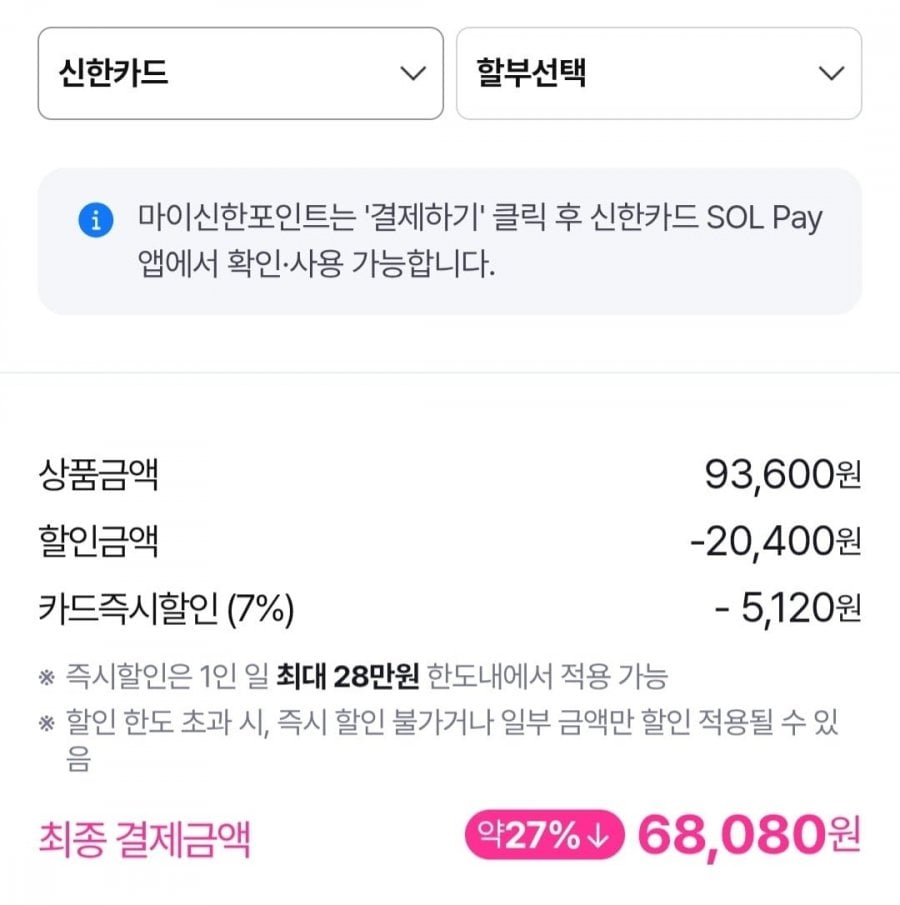
Task: Tap the pink 최종 결제금액 label
Action: 144,837
